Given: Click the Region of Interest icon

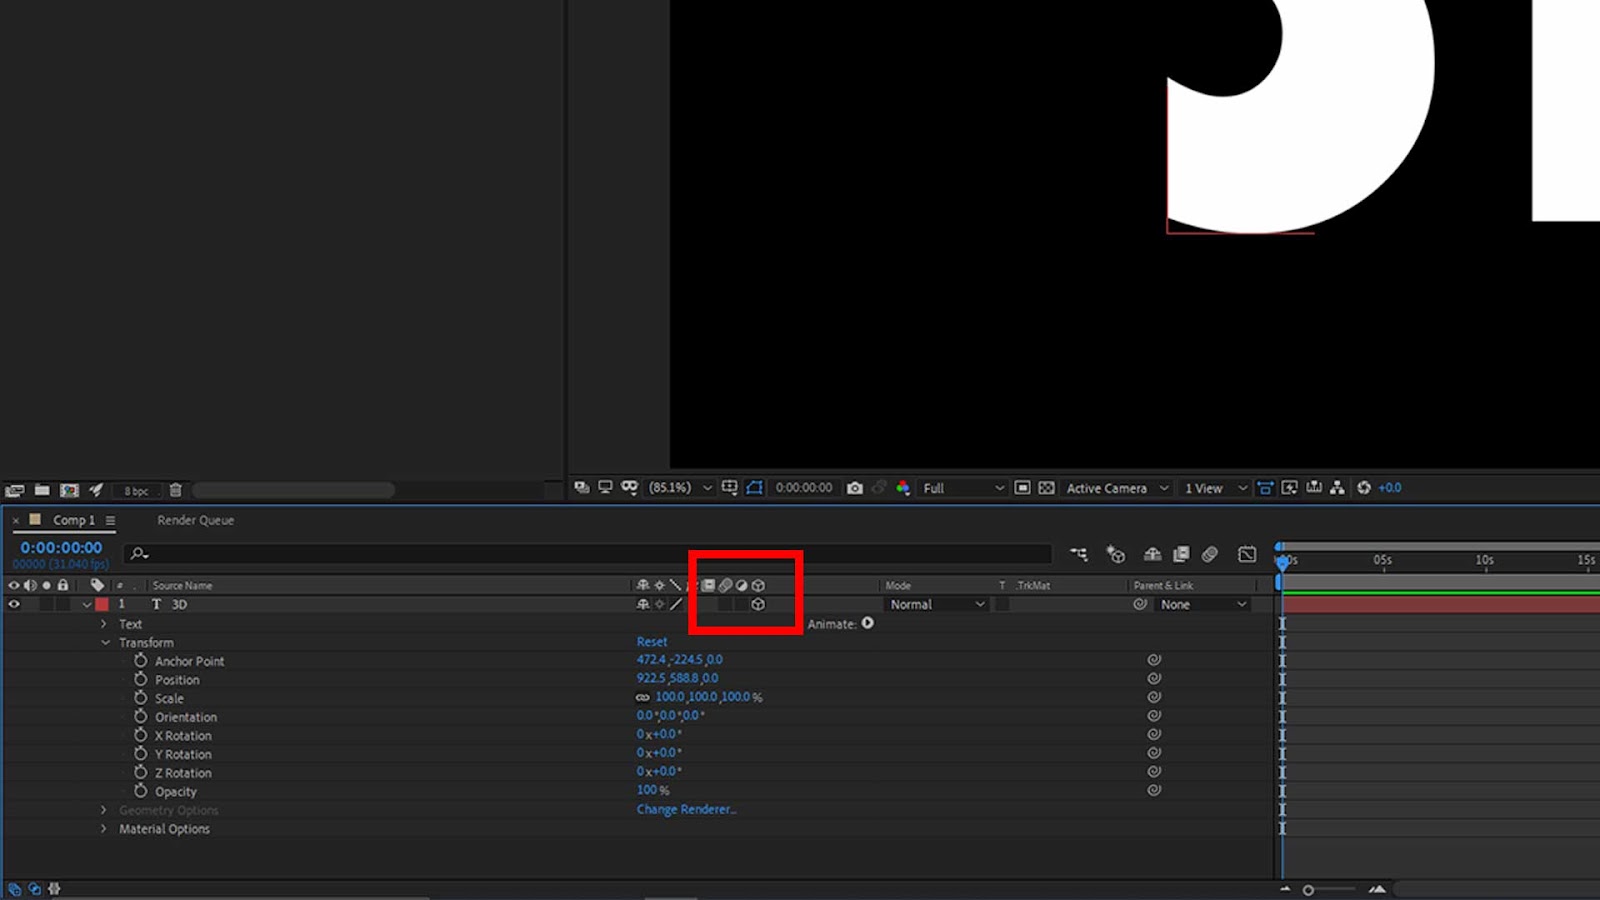Looking at the screenshot, I should 1022,488.
